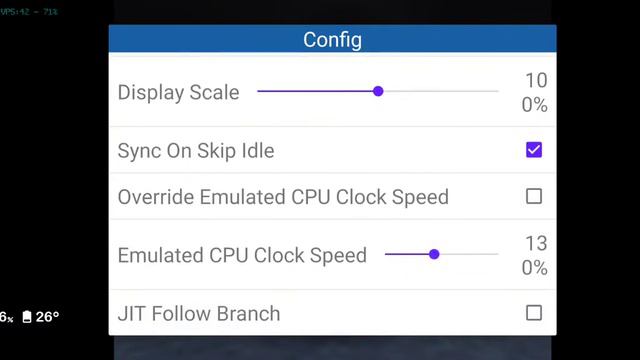
Task: Click the 130% clock speed value
Action: click(x=535, y=256)
